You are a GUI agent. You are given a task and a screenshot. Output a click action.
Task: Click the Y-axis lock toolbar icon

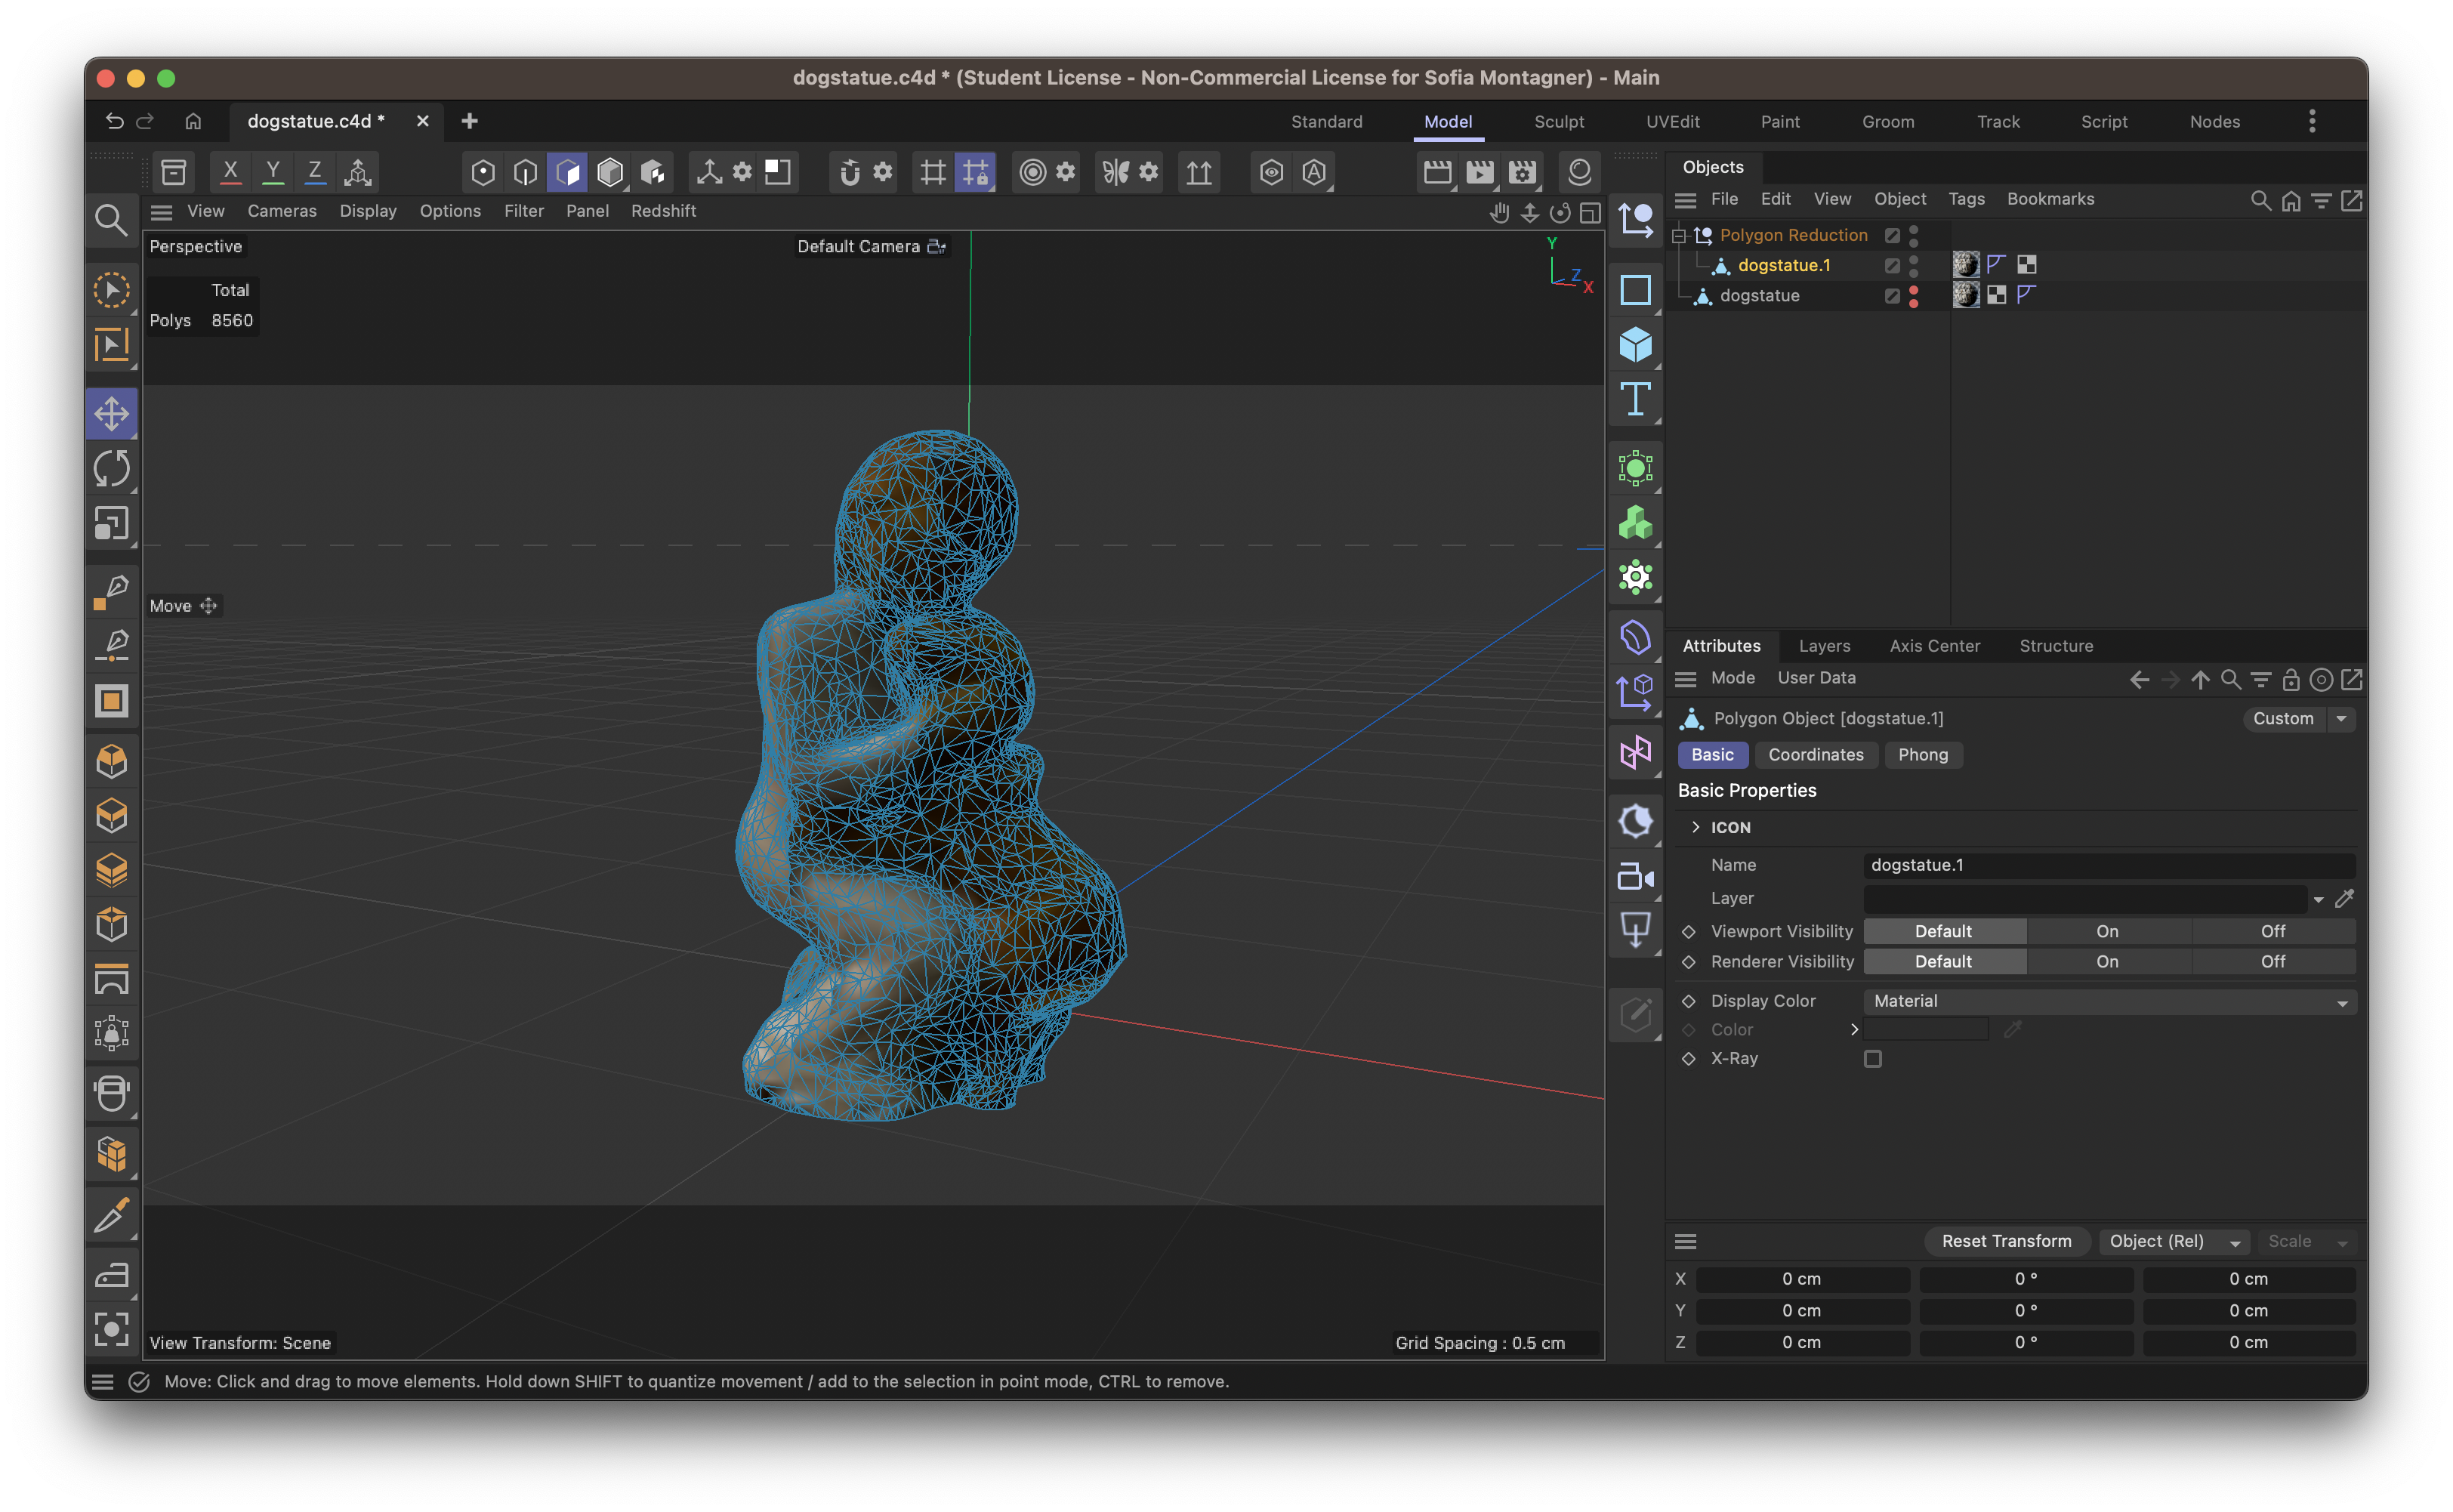[272, 171]
